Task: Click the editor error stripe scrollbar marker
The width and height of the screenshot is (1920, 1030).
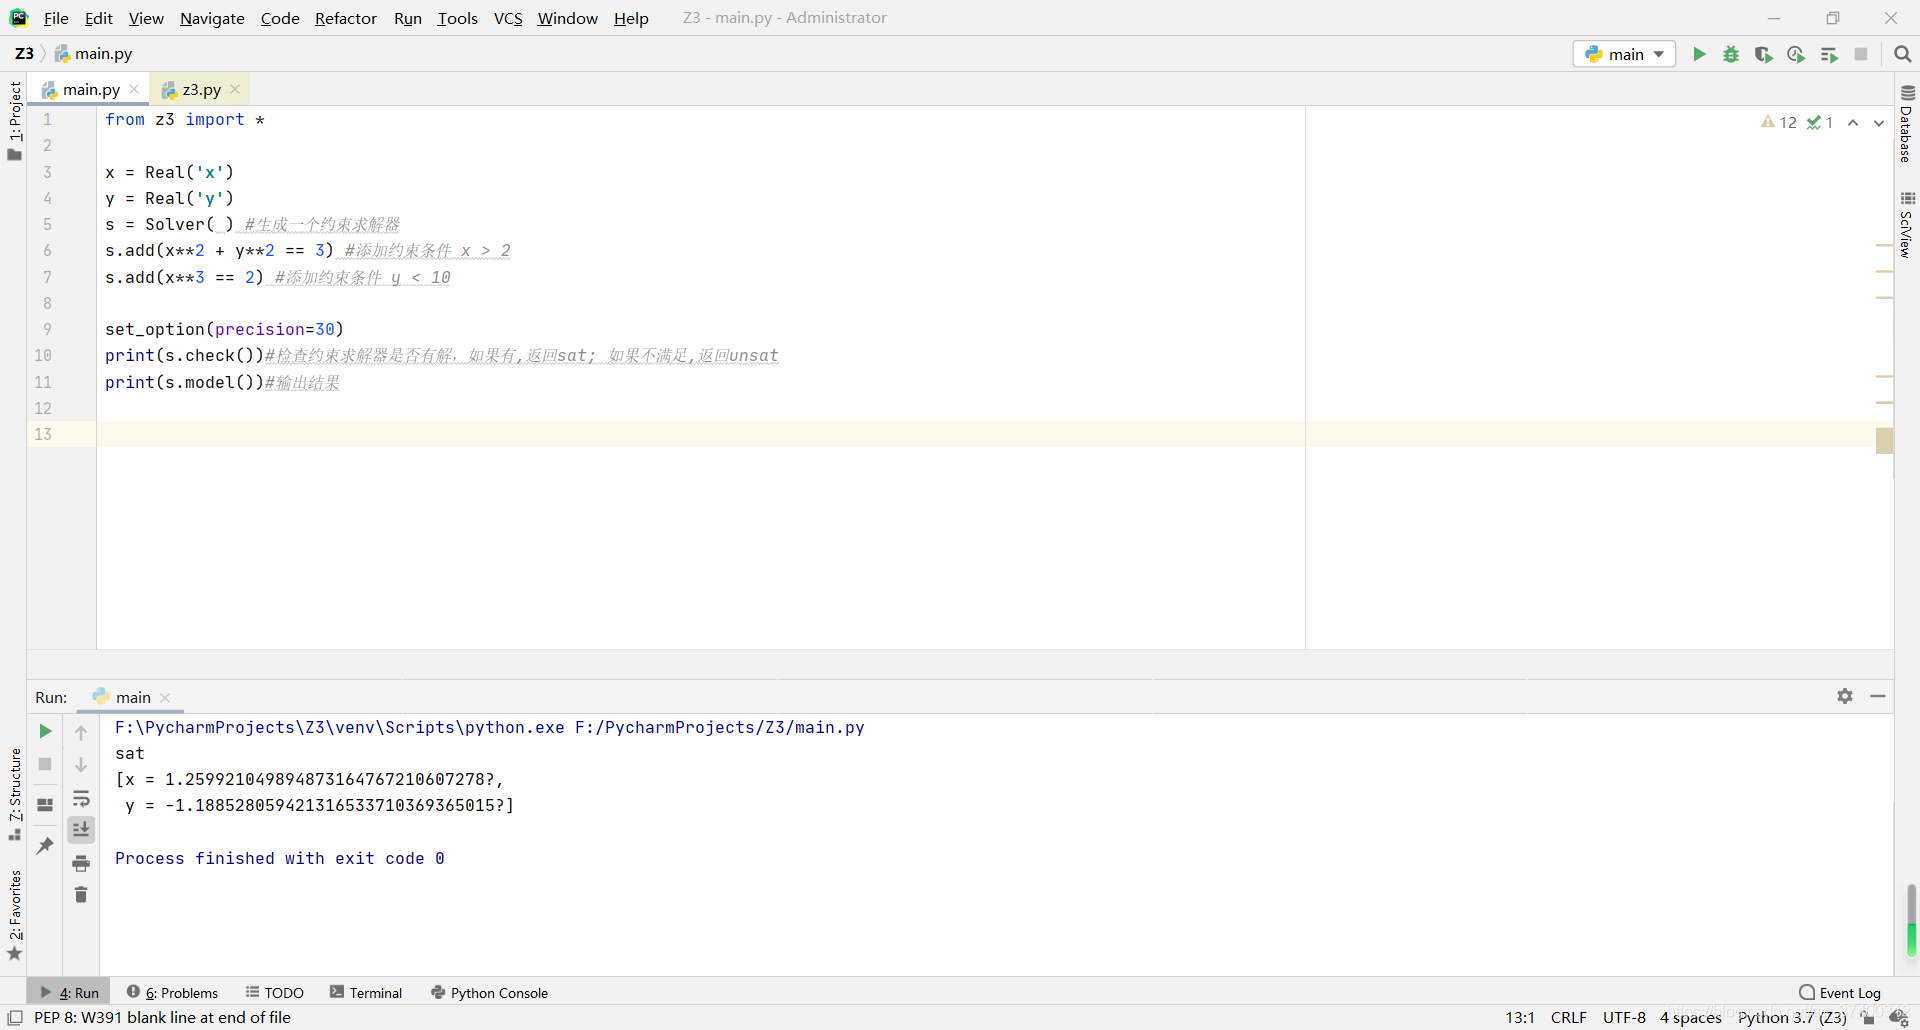Action: point(1884,441)
